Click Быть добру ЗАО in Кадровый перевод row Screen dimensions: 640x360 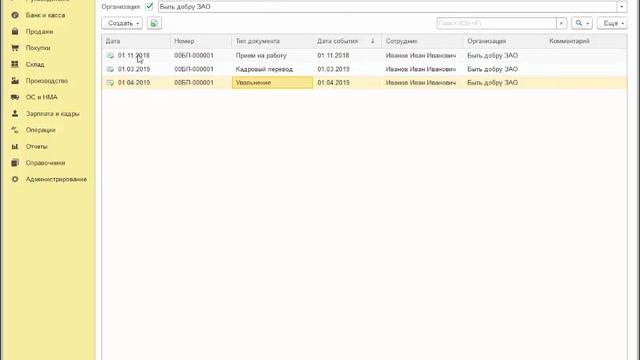(x=493, y=69)
